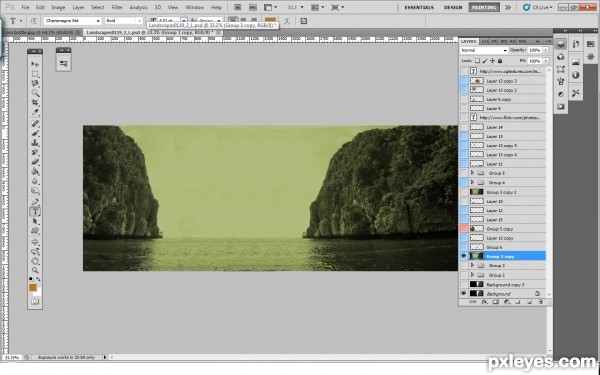This screenshot has width=600, height=375.
Task: Expand the Group 5 folder
Action: point(472,173)
